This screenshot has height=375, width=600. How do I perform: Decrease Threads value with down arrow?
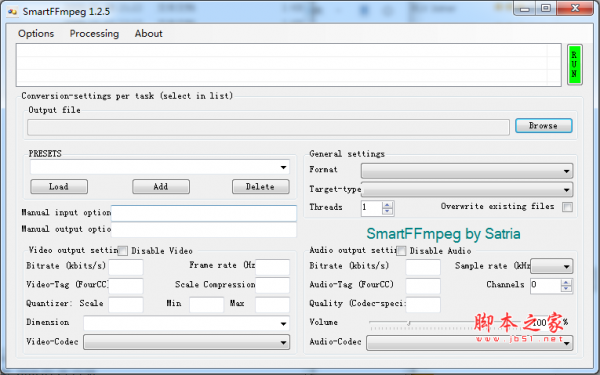[x=387, y=211]
